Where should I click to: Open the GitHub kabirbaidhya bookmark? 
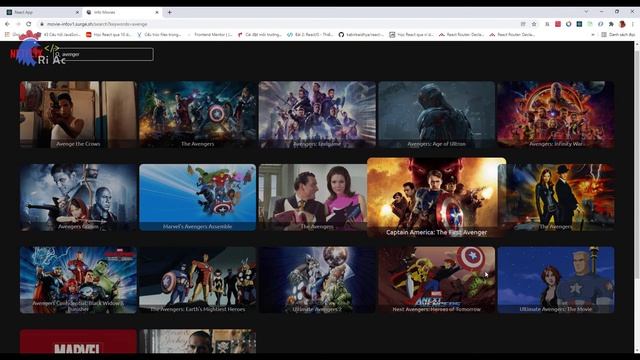point(361,35)
